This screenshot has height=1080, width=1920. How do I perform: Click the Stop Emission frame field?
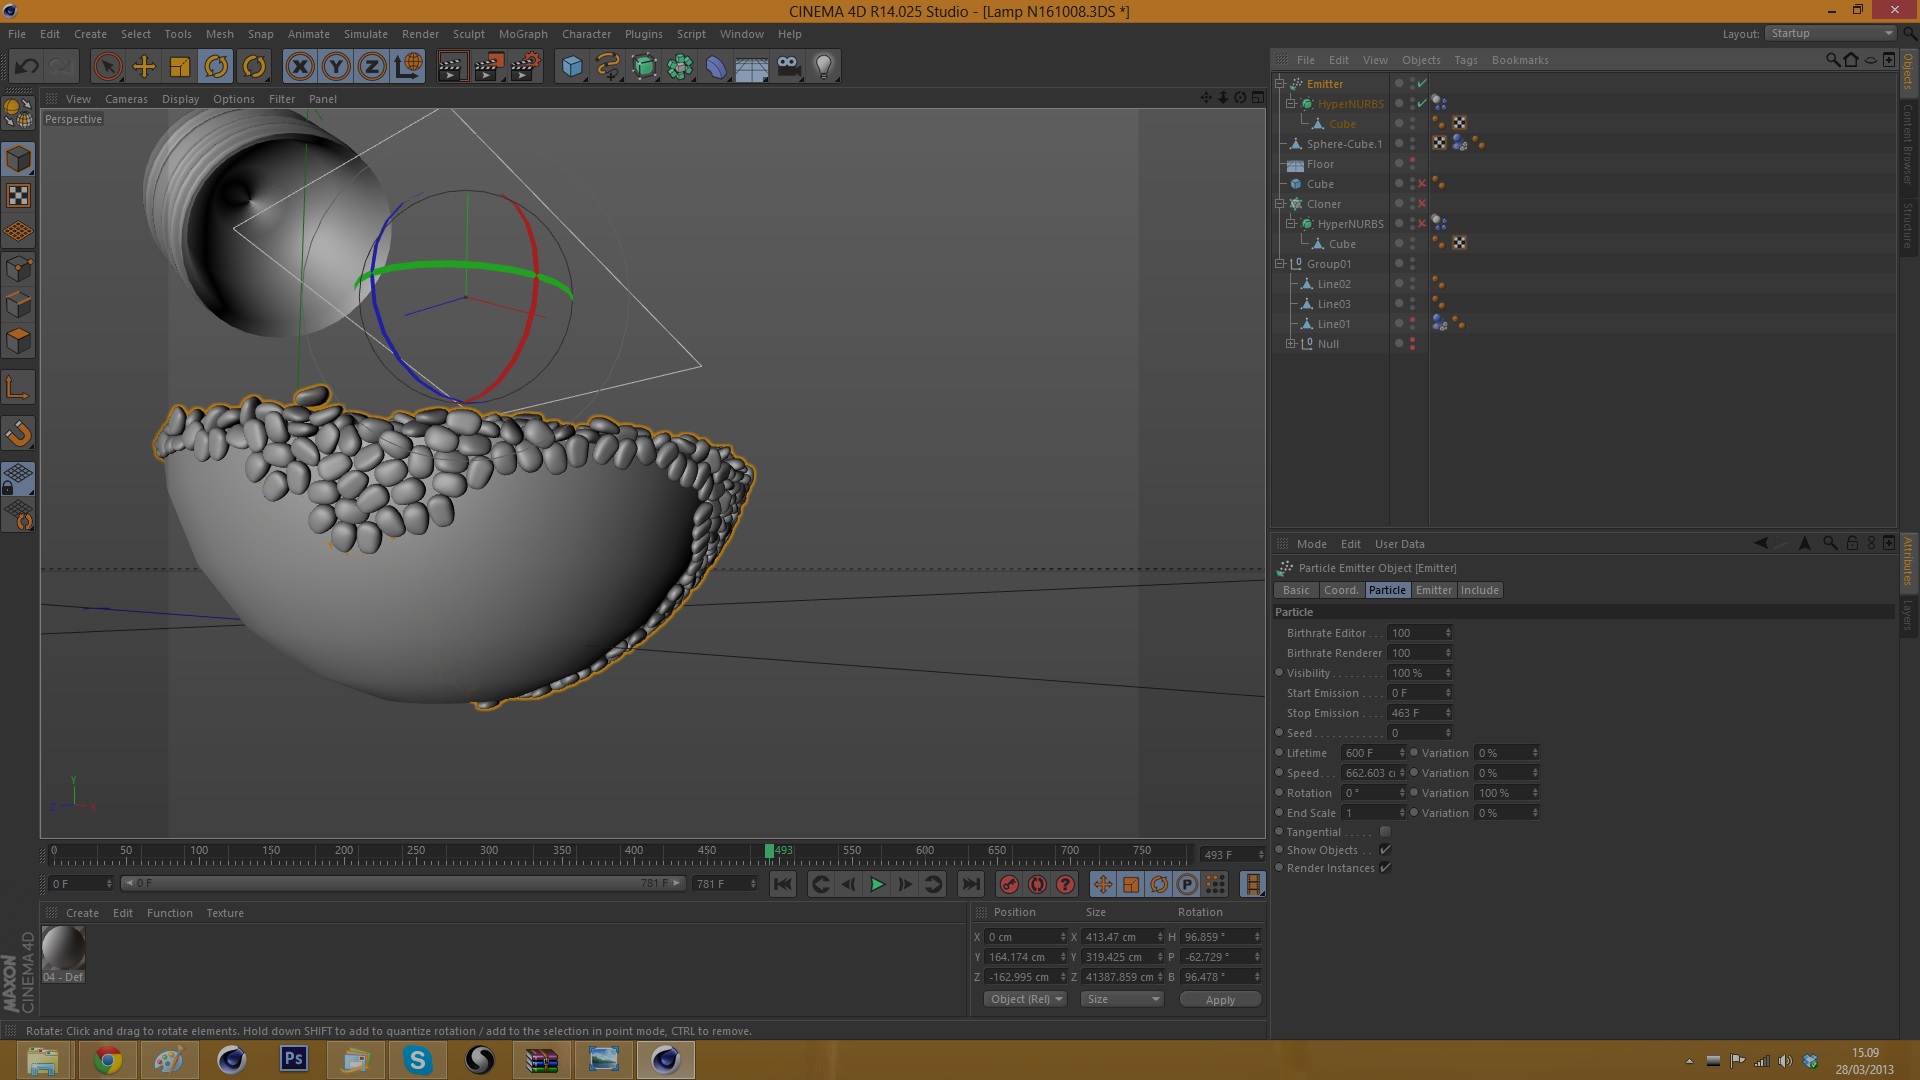(1415, 713)
